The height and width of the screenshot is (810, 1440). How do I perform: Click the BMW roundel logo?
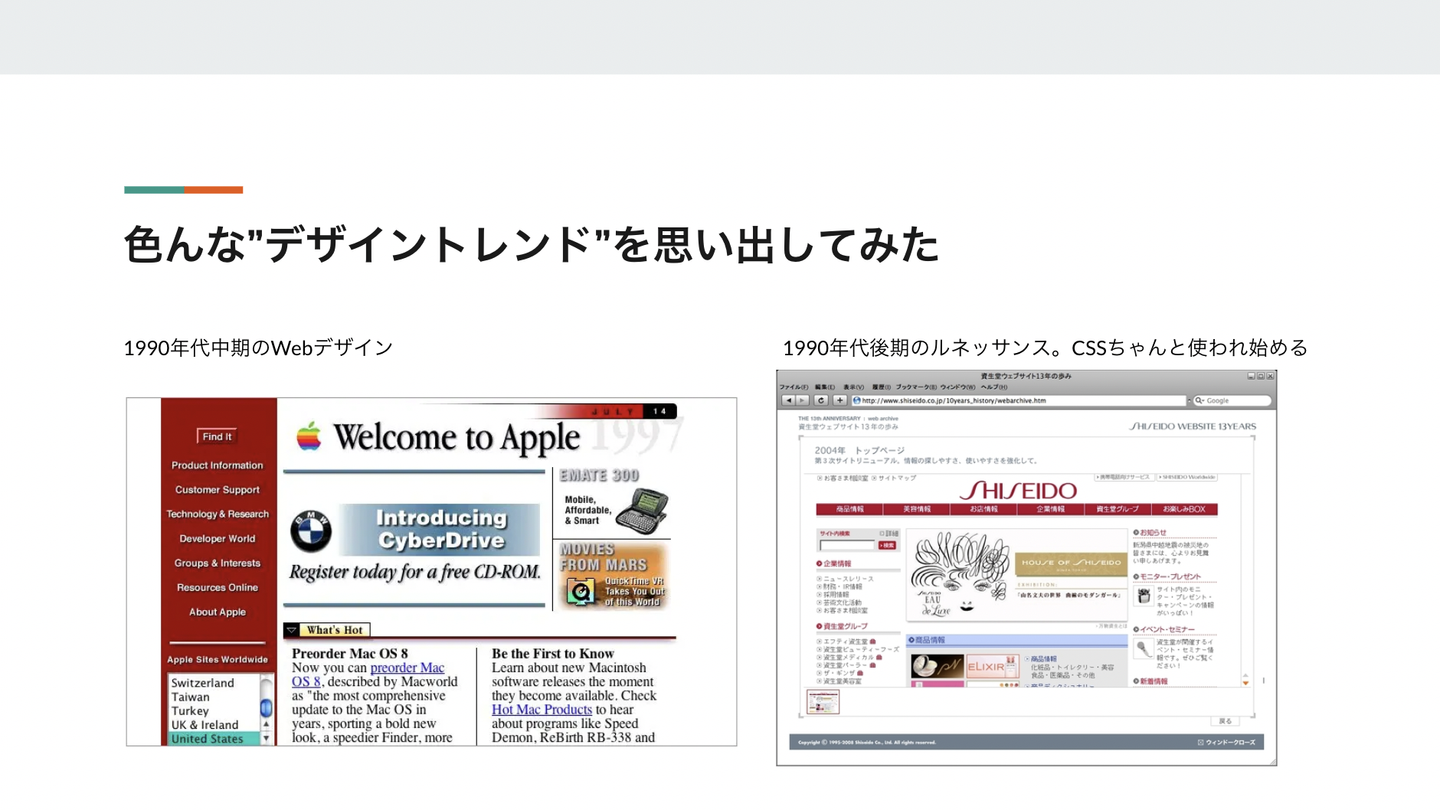[x=310, y=531]
